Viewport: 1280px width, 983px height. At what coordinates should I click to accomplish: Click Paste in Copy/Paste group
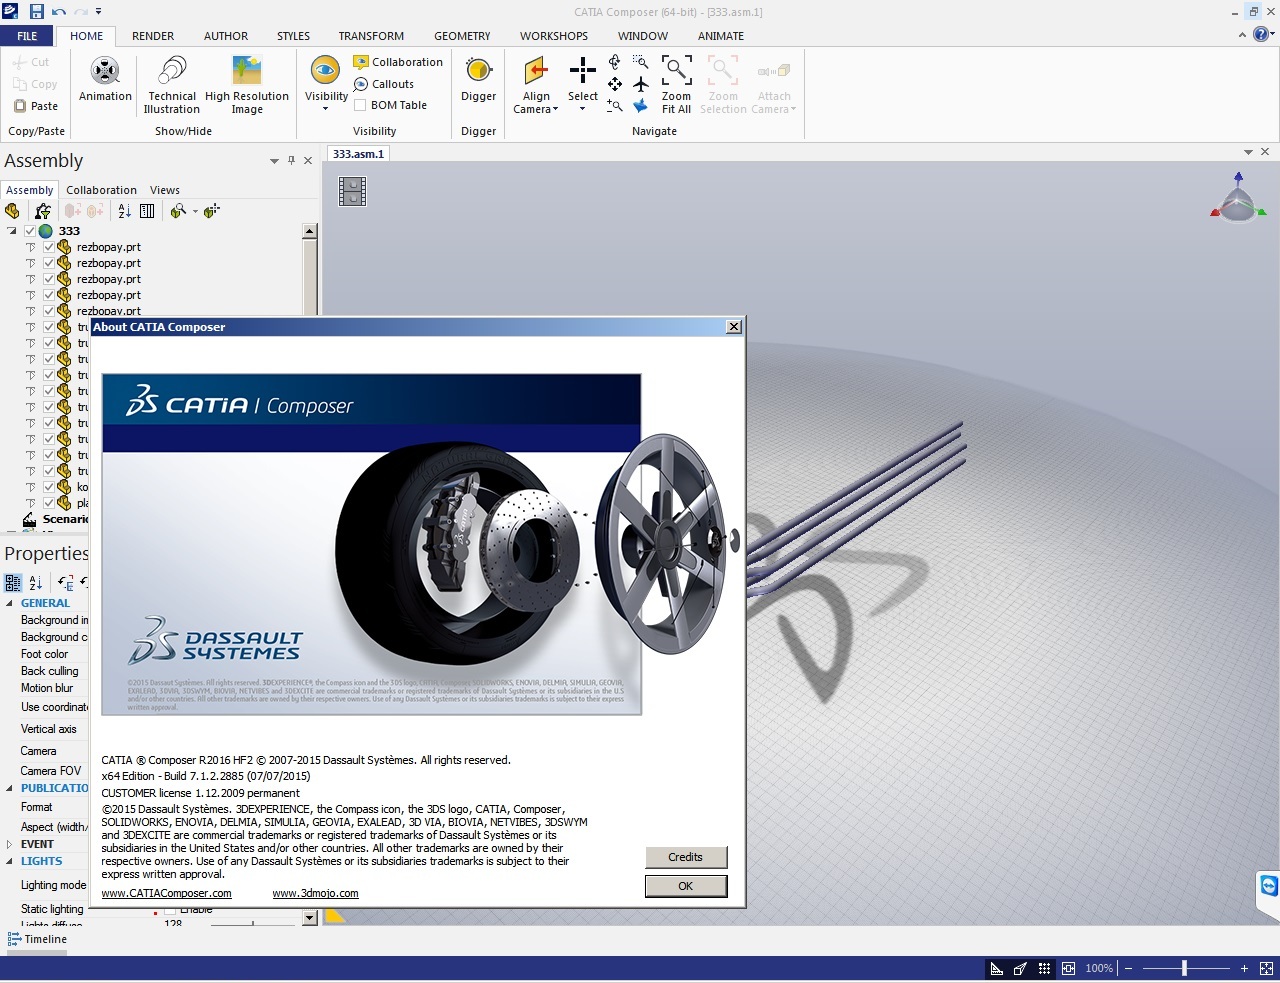coord(36,106)
